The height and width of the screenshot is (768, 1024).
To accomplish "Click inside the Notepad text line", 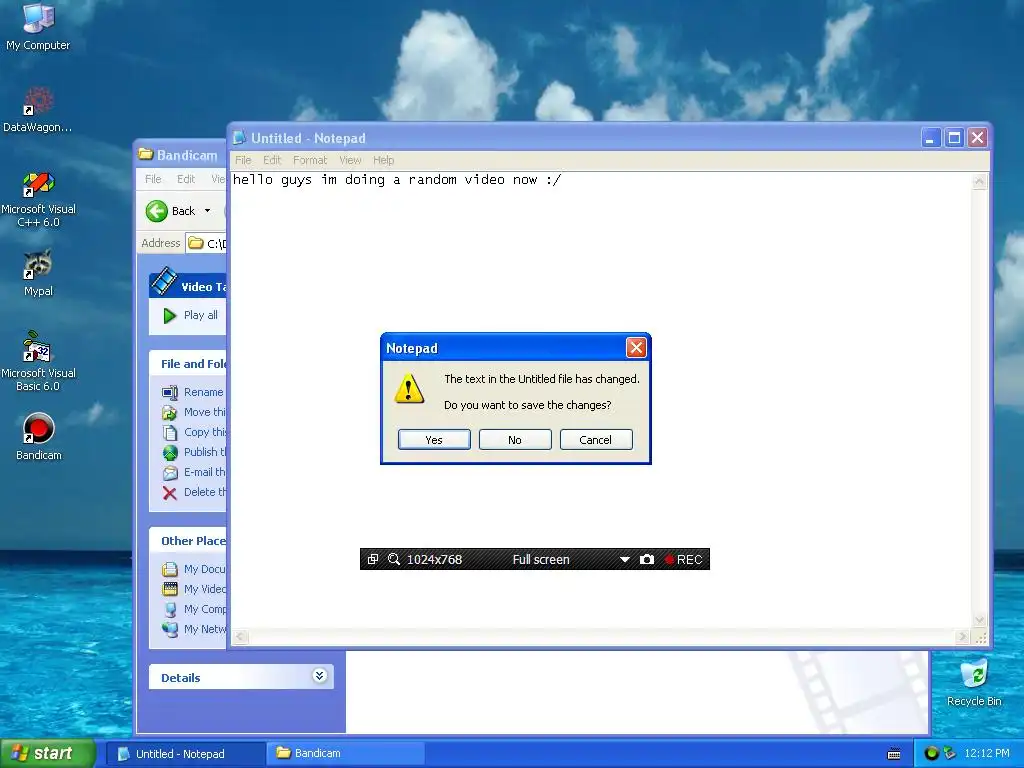I will 397,180.
